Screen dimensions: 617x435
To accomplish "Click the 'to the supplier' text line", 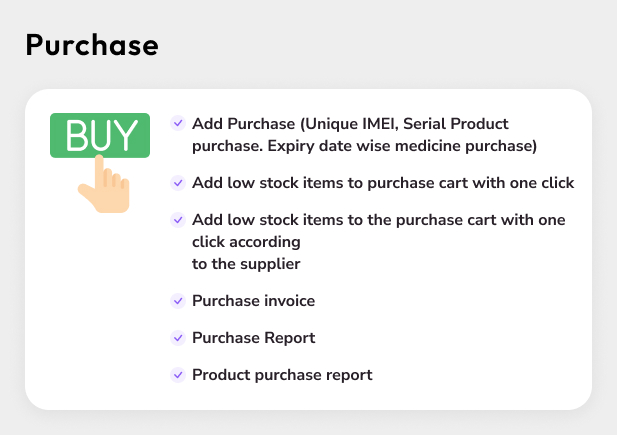I will point(246,264).
